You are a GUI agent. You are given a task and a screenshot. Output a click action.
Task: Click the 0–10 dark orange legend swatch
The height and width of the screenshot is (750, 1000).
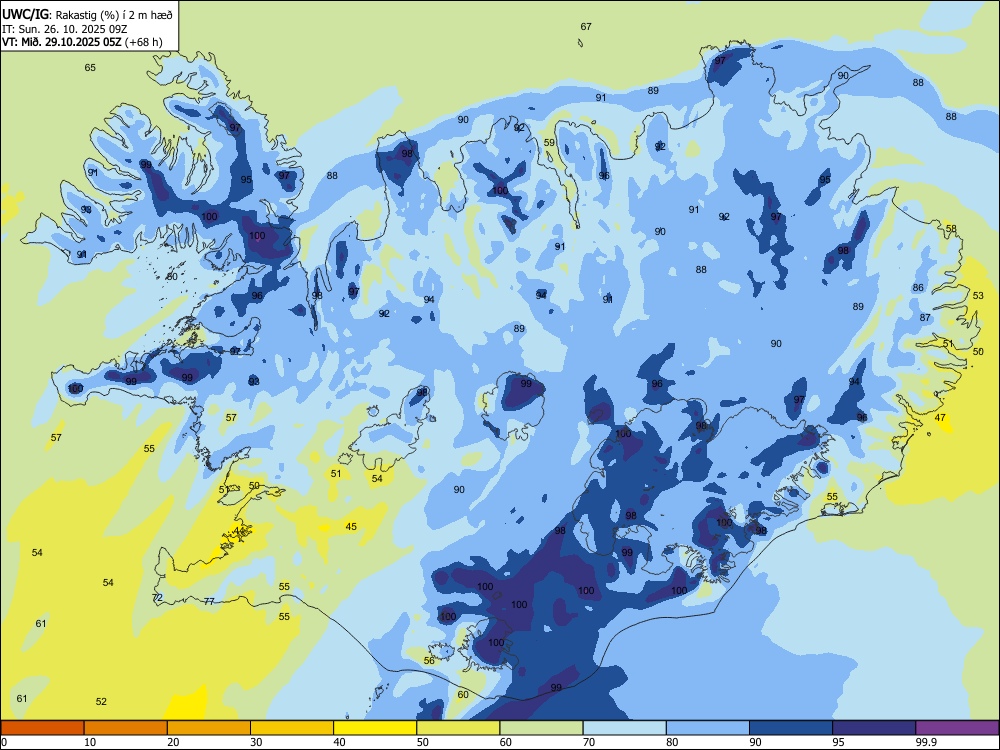(43, 728)
